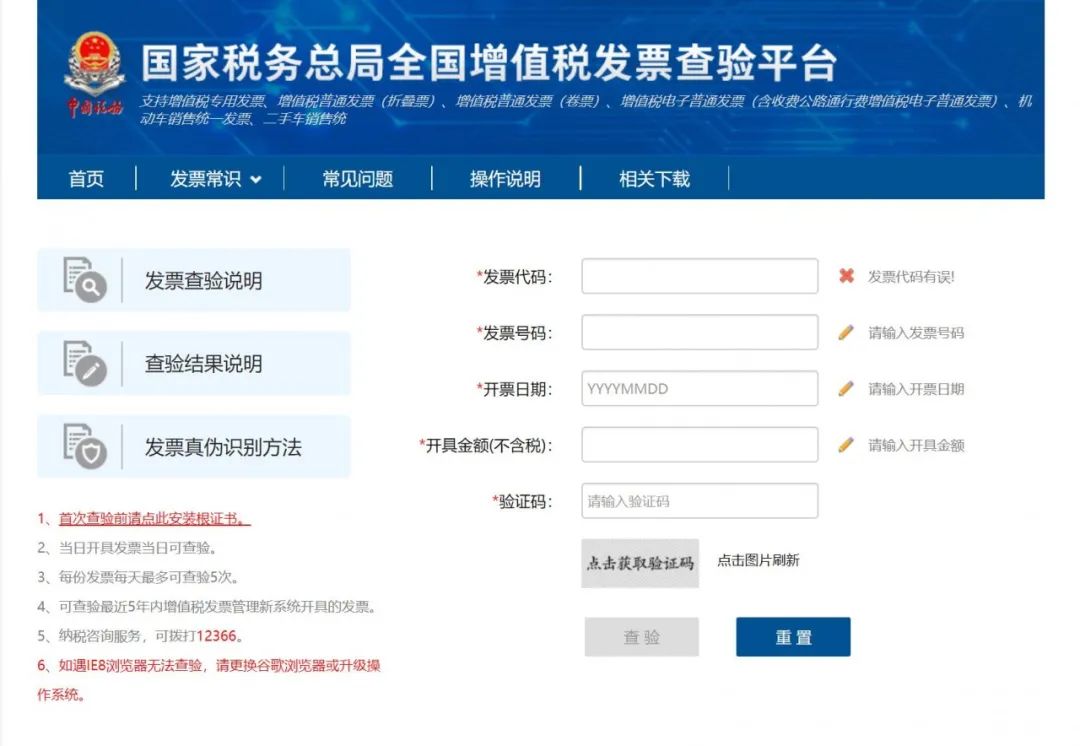
Task: Click the pencil icon next to 请输入开具金额
Action: click(846, 445)
